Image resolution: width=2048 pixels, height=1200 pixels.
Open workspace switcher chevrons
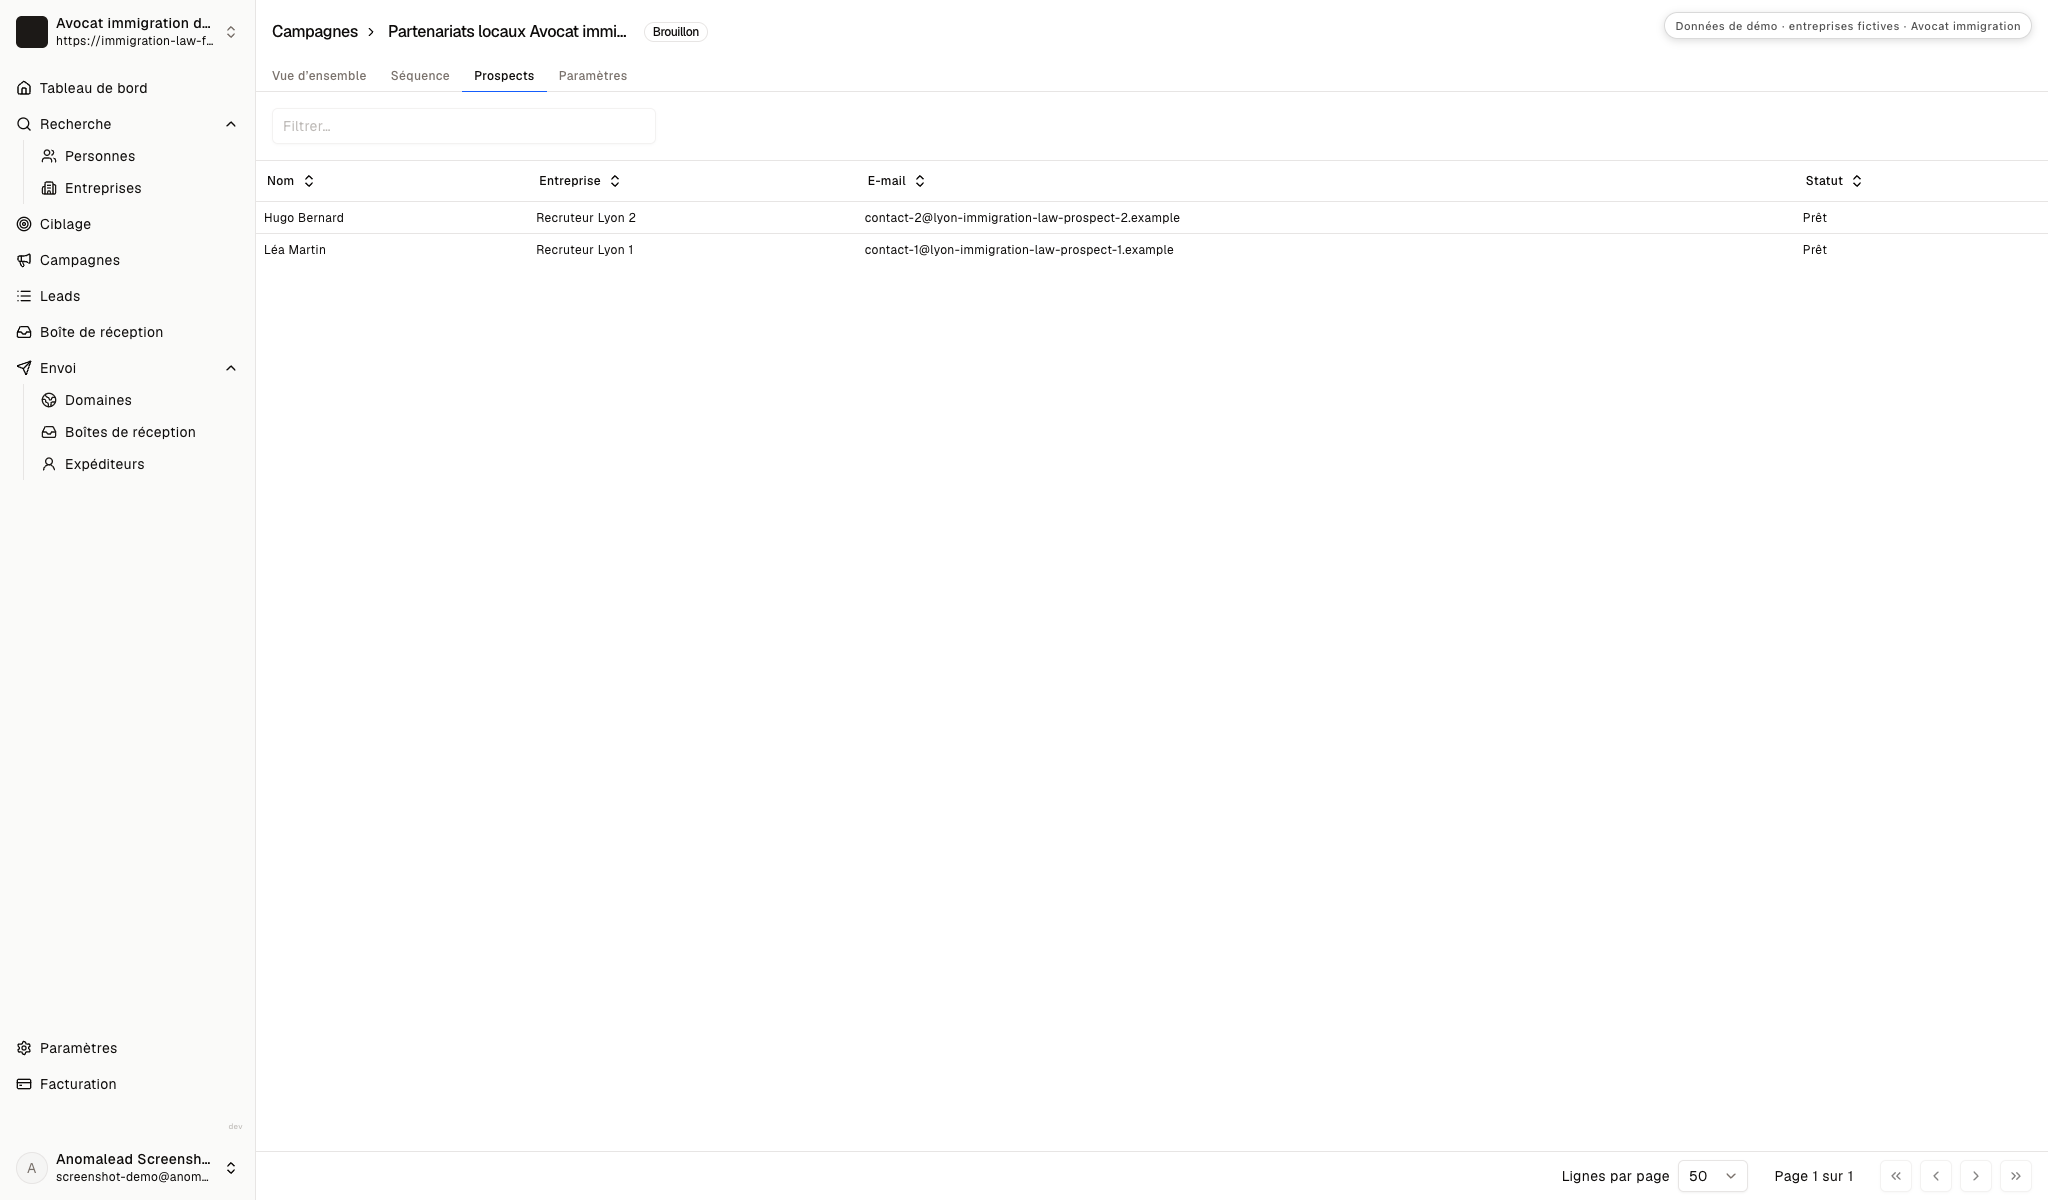coord(231,32)
